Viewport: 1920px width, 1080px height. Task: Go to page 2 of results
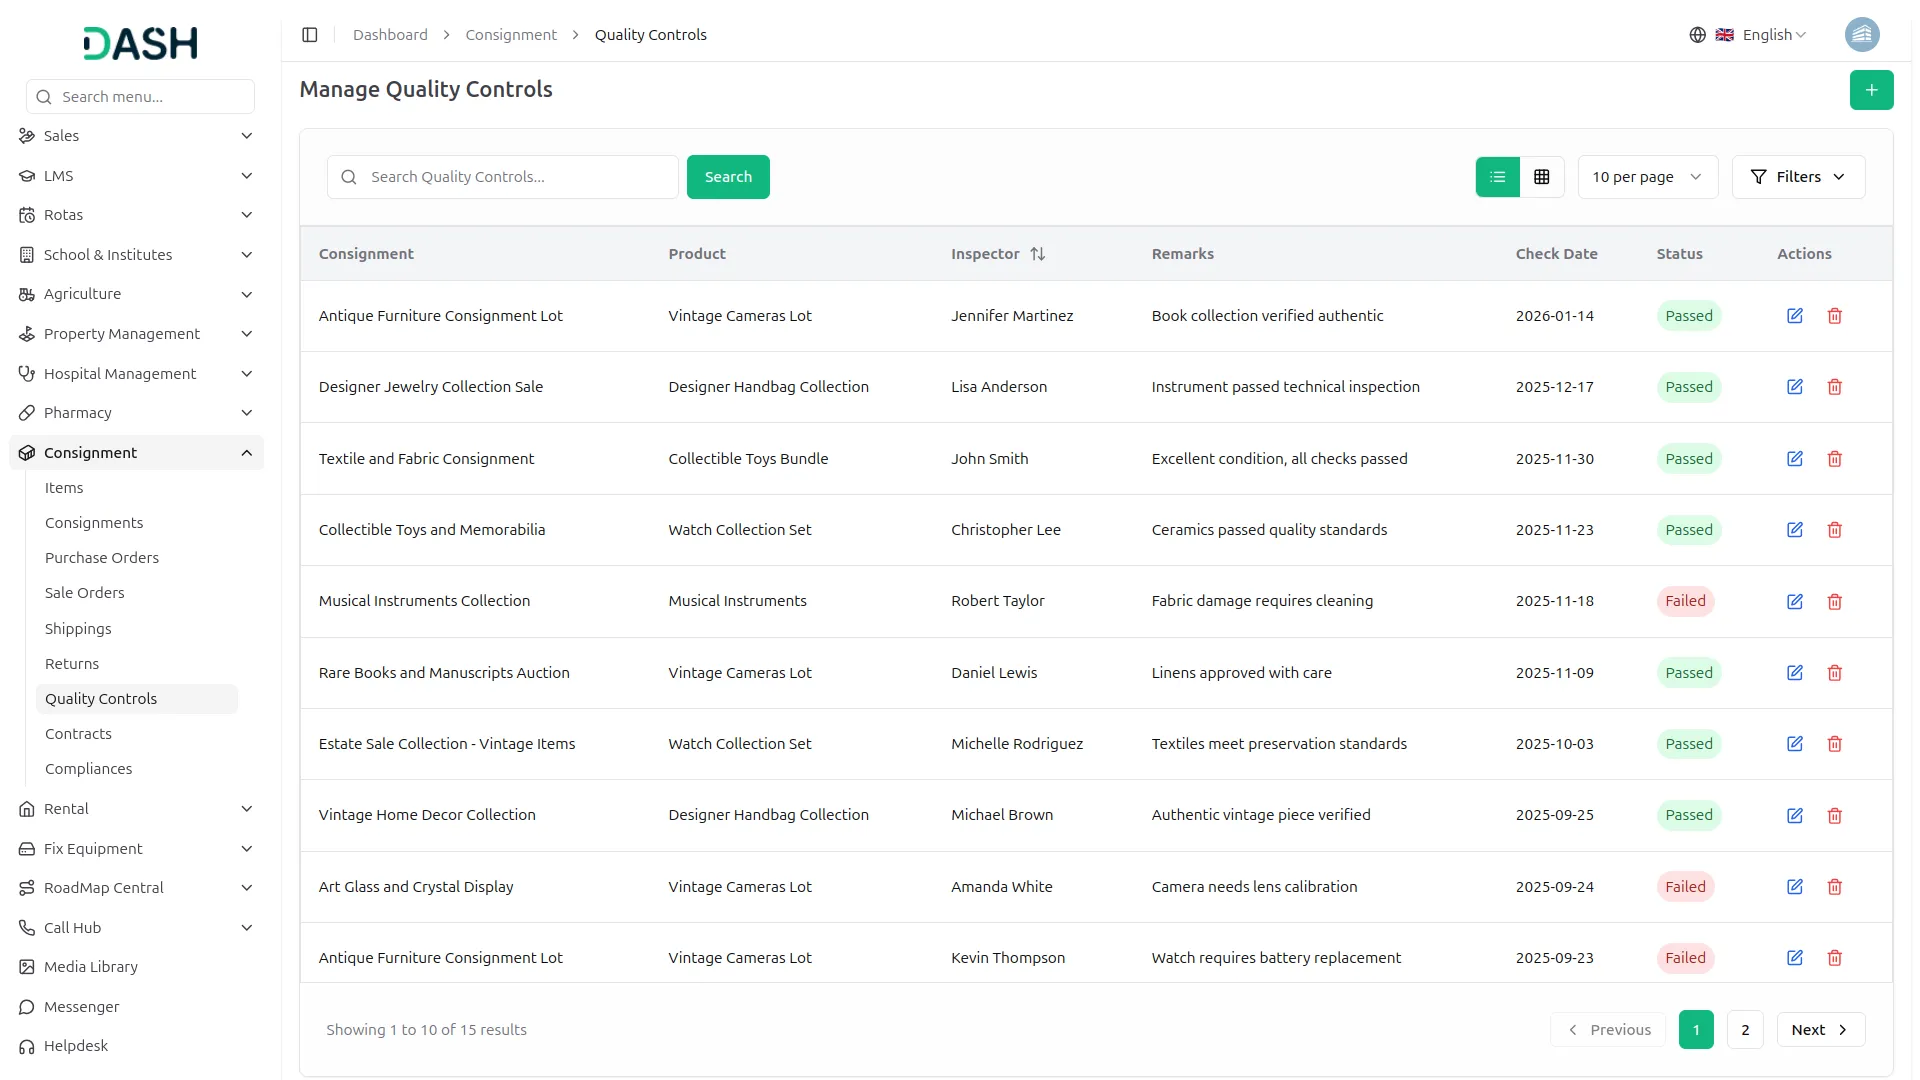(x=1745, y=1029)
